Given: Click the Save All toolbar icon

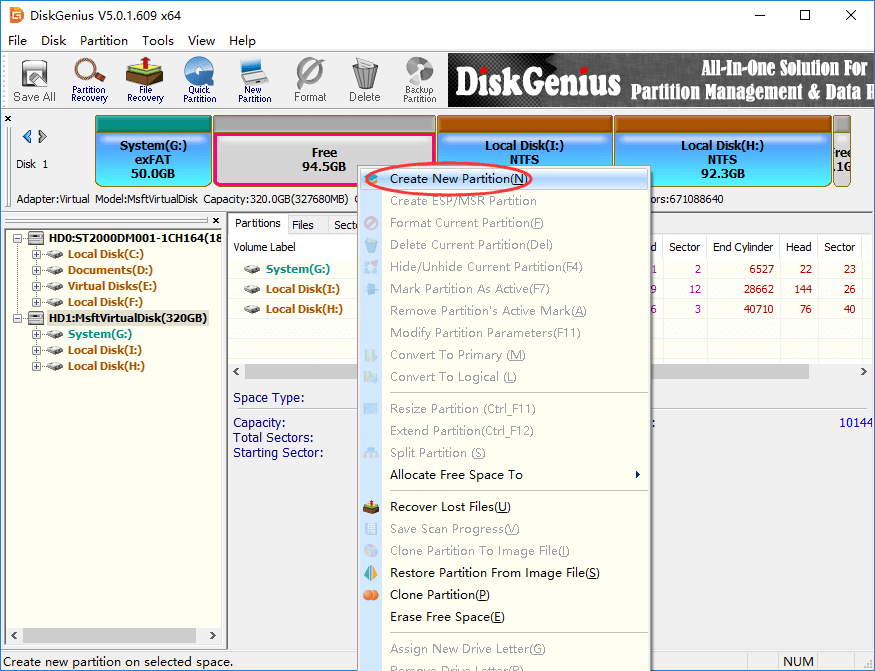Looking at the screenshot, I should [34, 80].
